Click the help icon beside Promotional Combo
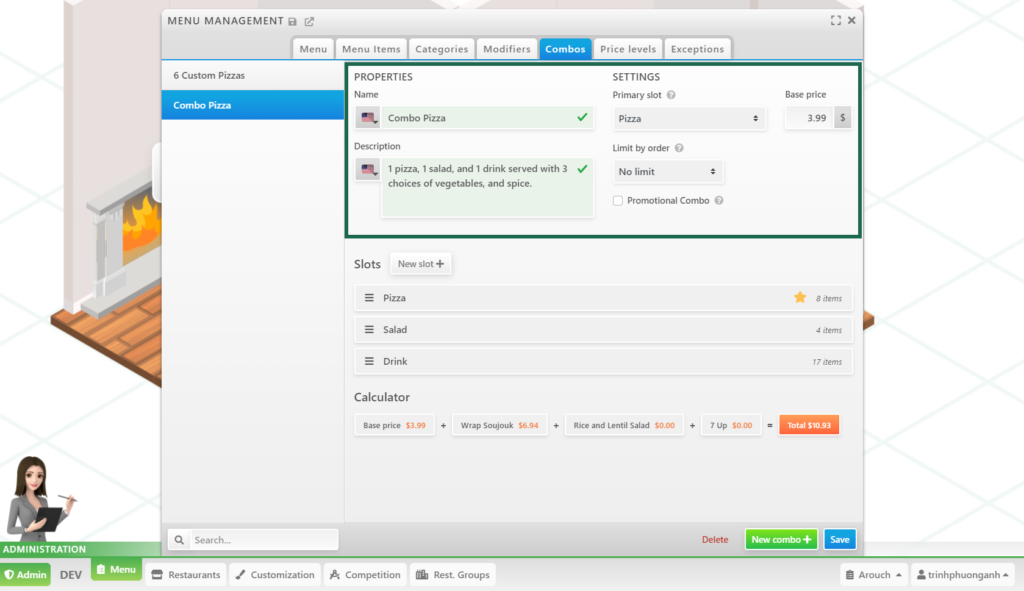Image resolution: width=1024 pixels, height=591 pixels. [x=719, y=201]
